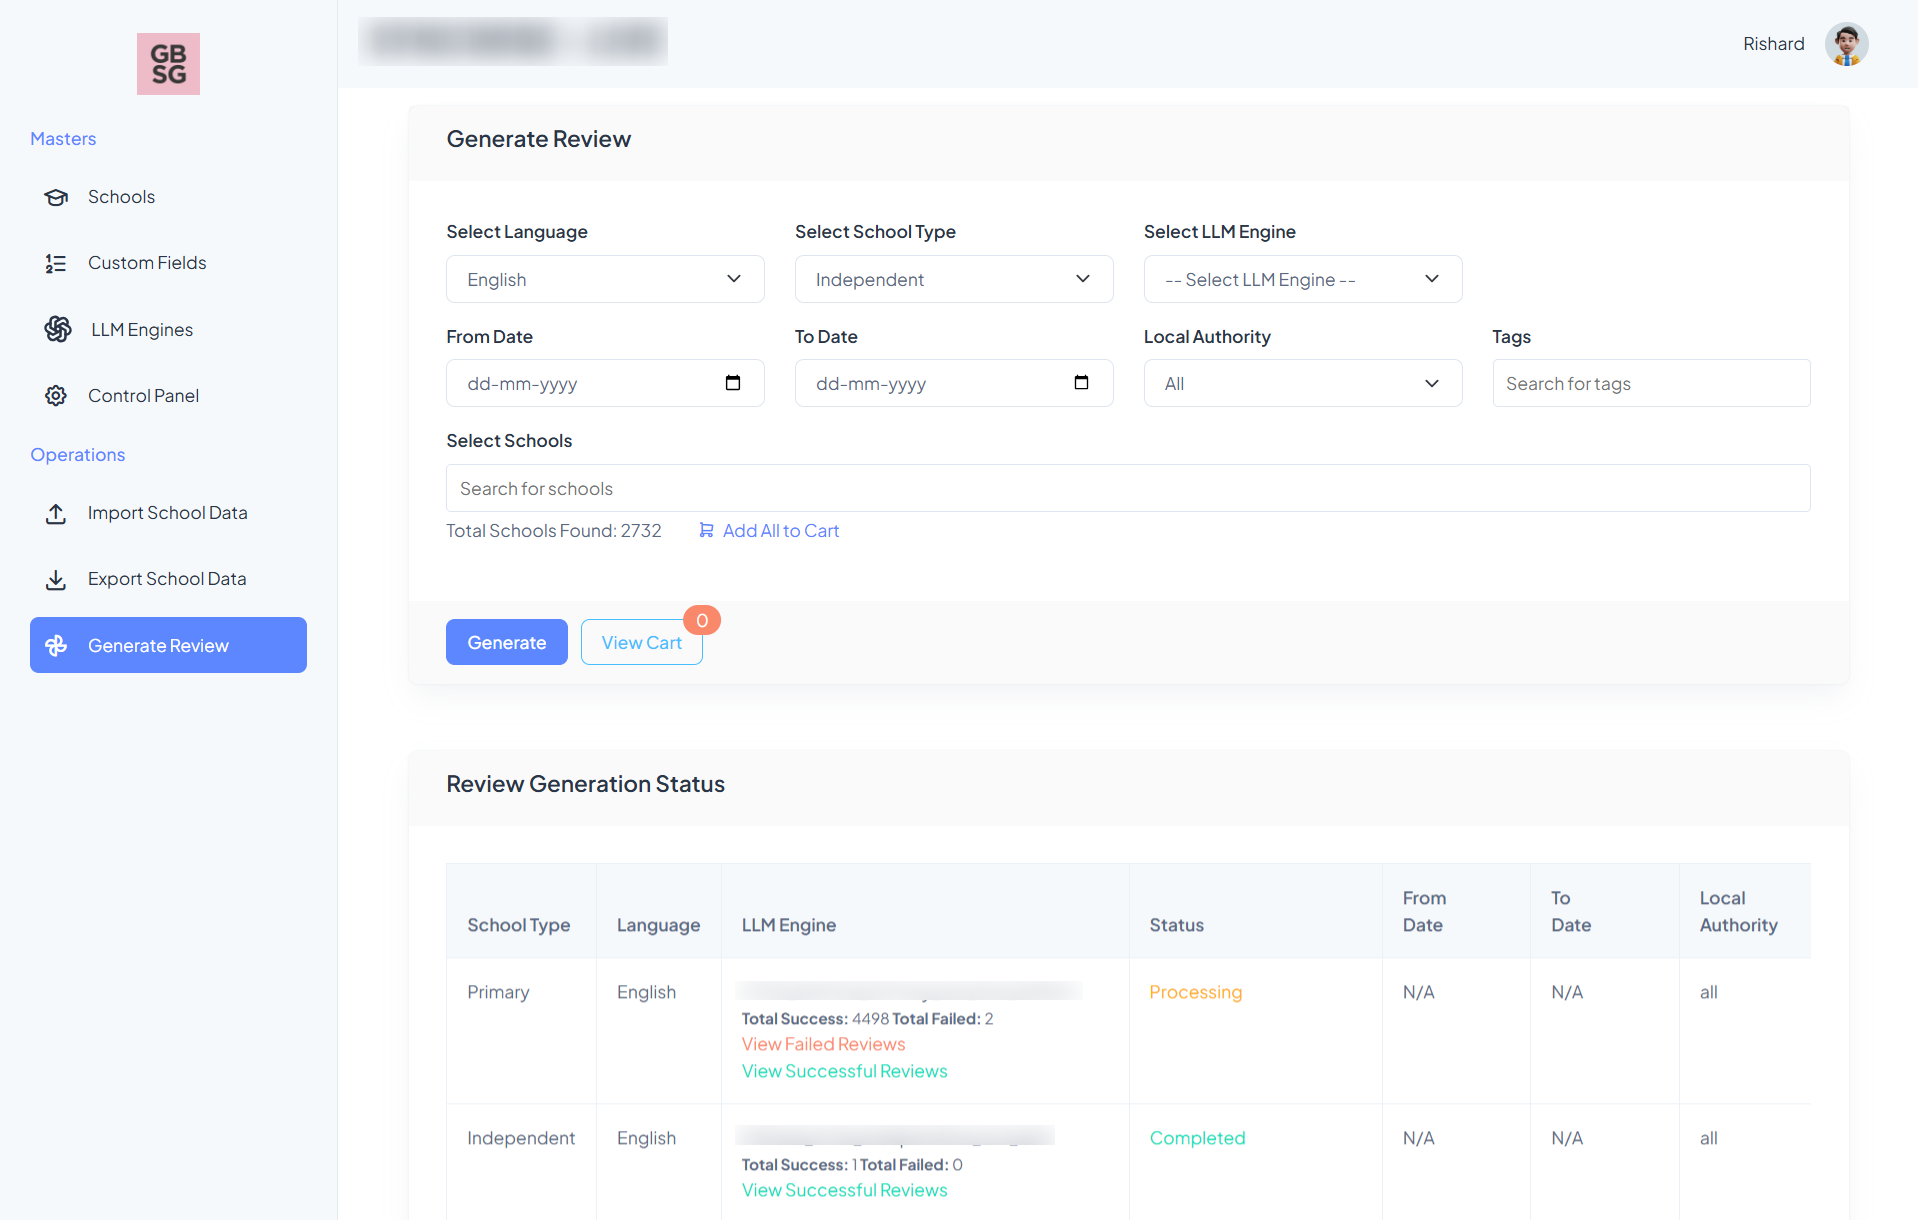Open the To Date calendar picker icon
This screenshot has height=1220, width=1918.
point(1081,383)
